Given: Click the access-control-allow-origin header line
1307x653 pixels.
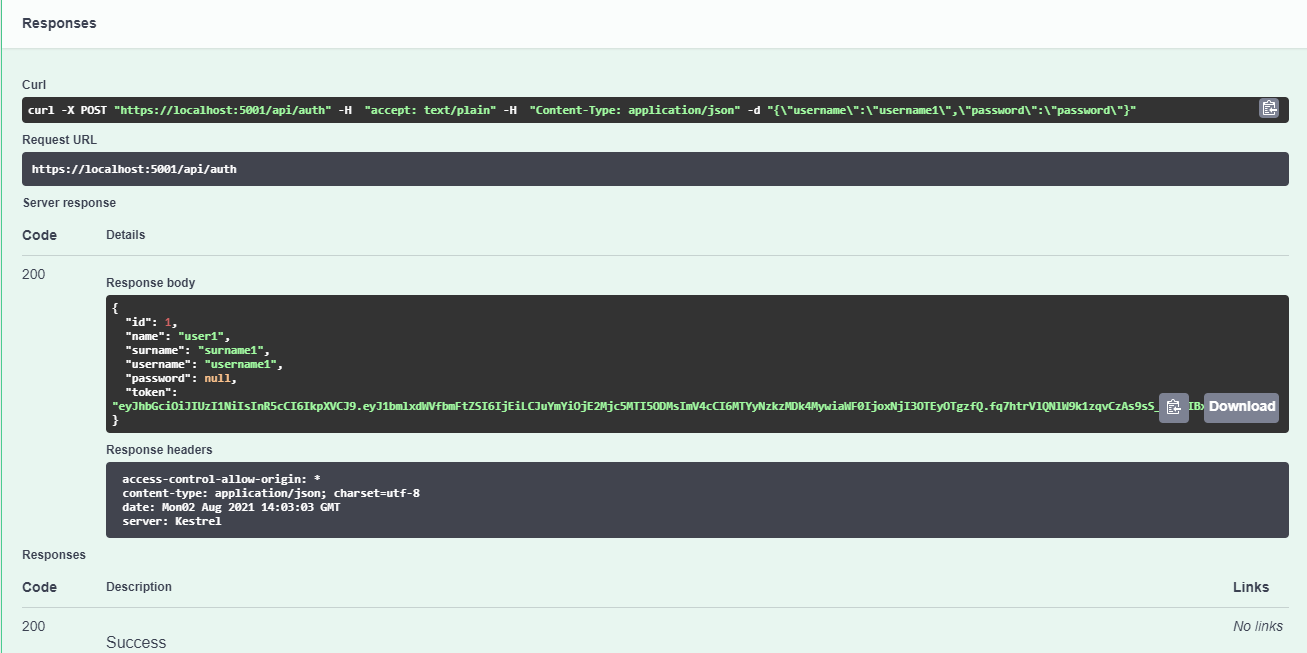Looking at the screenshot, I should click(x=221, y=479).
